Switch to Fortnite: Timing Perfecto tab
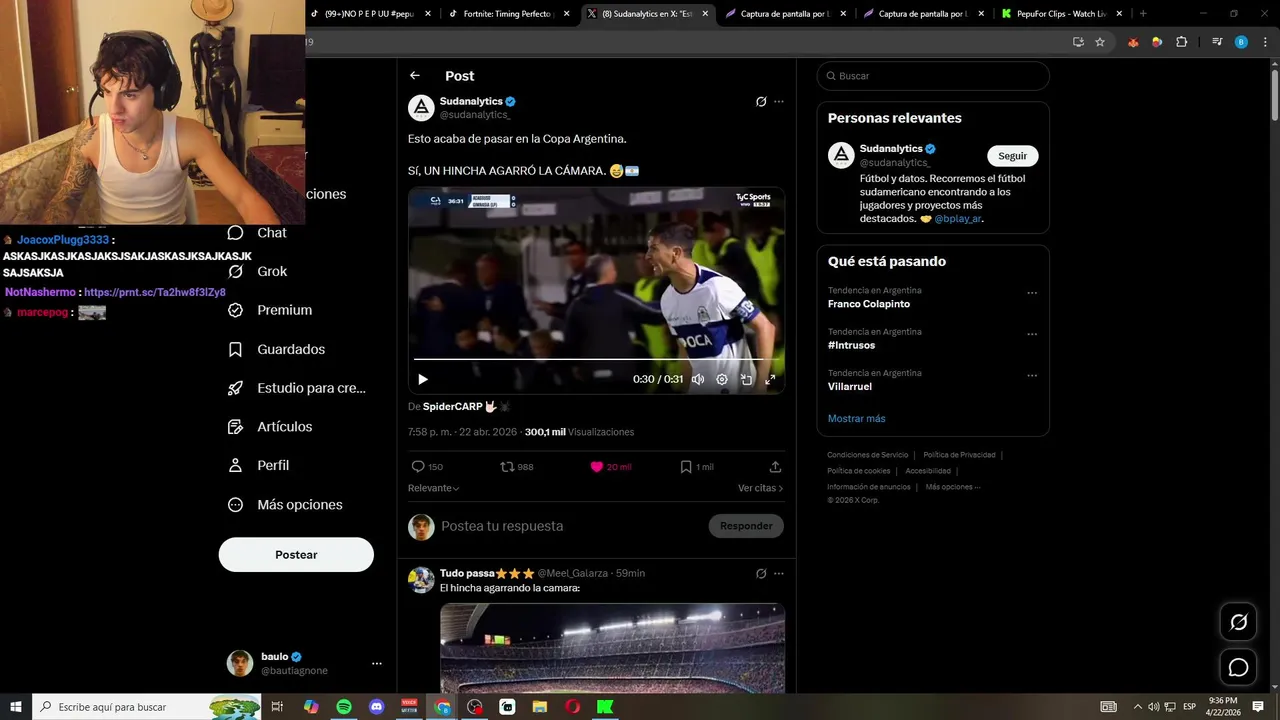The width and height of the screenshot is (1280, 720). 509,14
